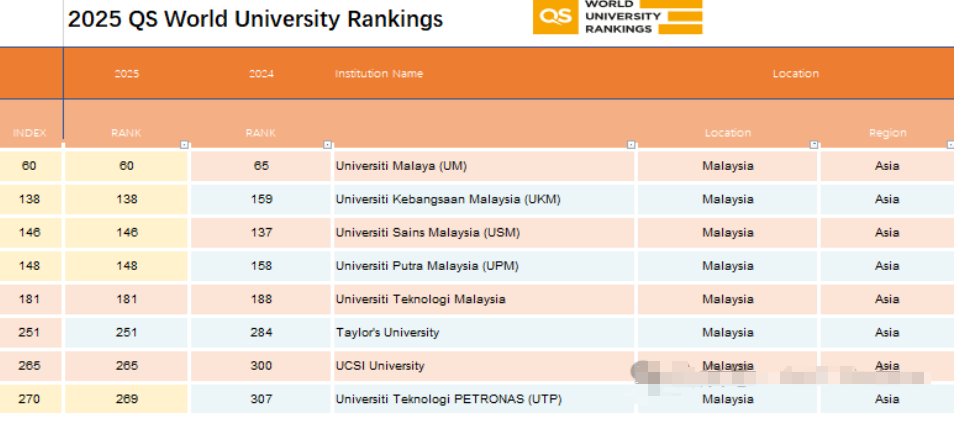The image size is (954, 422).
Task: Click the Institution Name header cell
Action: click(378, 73)
